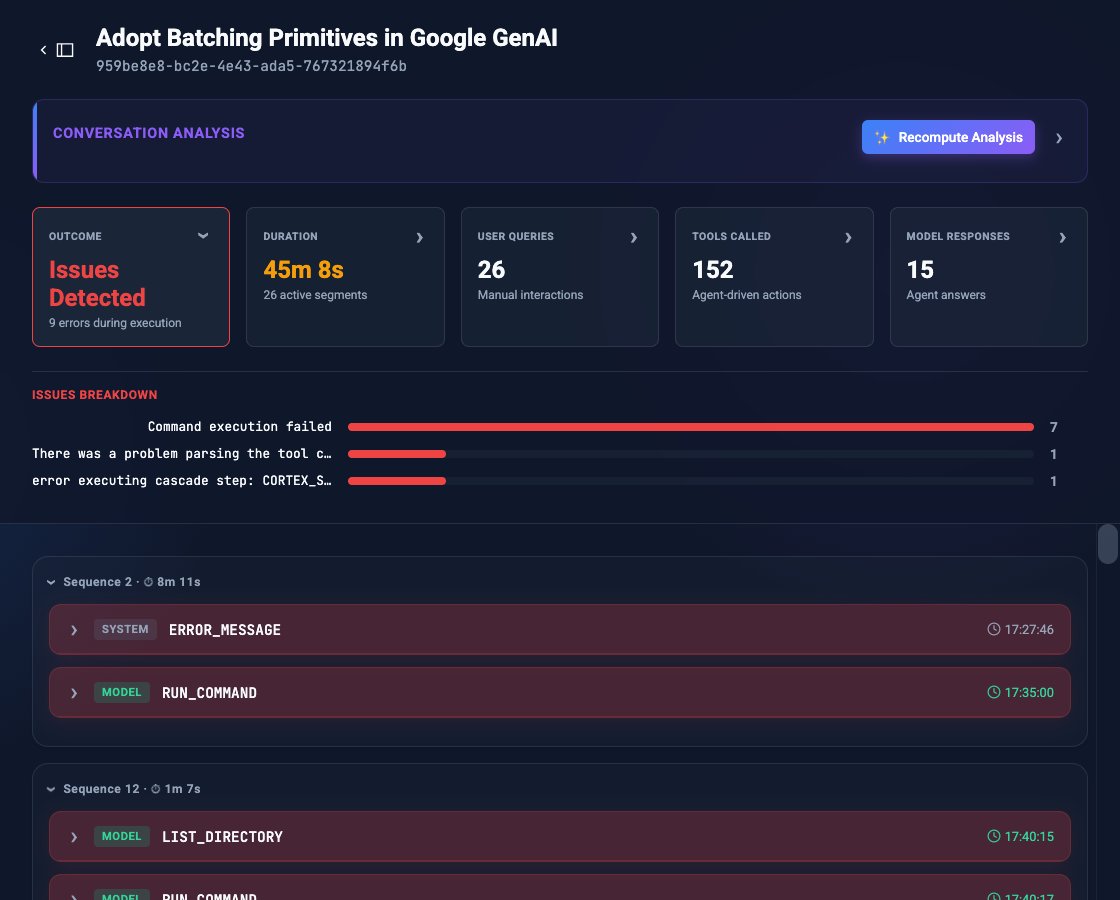The image size is (1120, 900).
Task: Click the clock icon beside 17:40:15
Action: pyautogui.click(x=994, y=836)
